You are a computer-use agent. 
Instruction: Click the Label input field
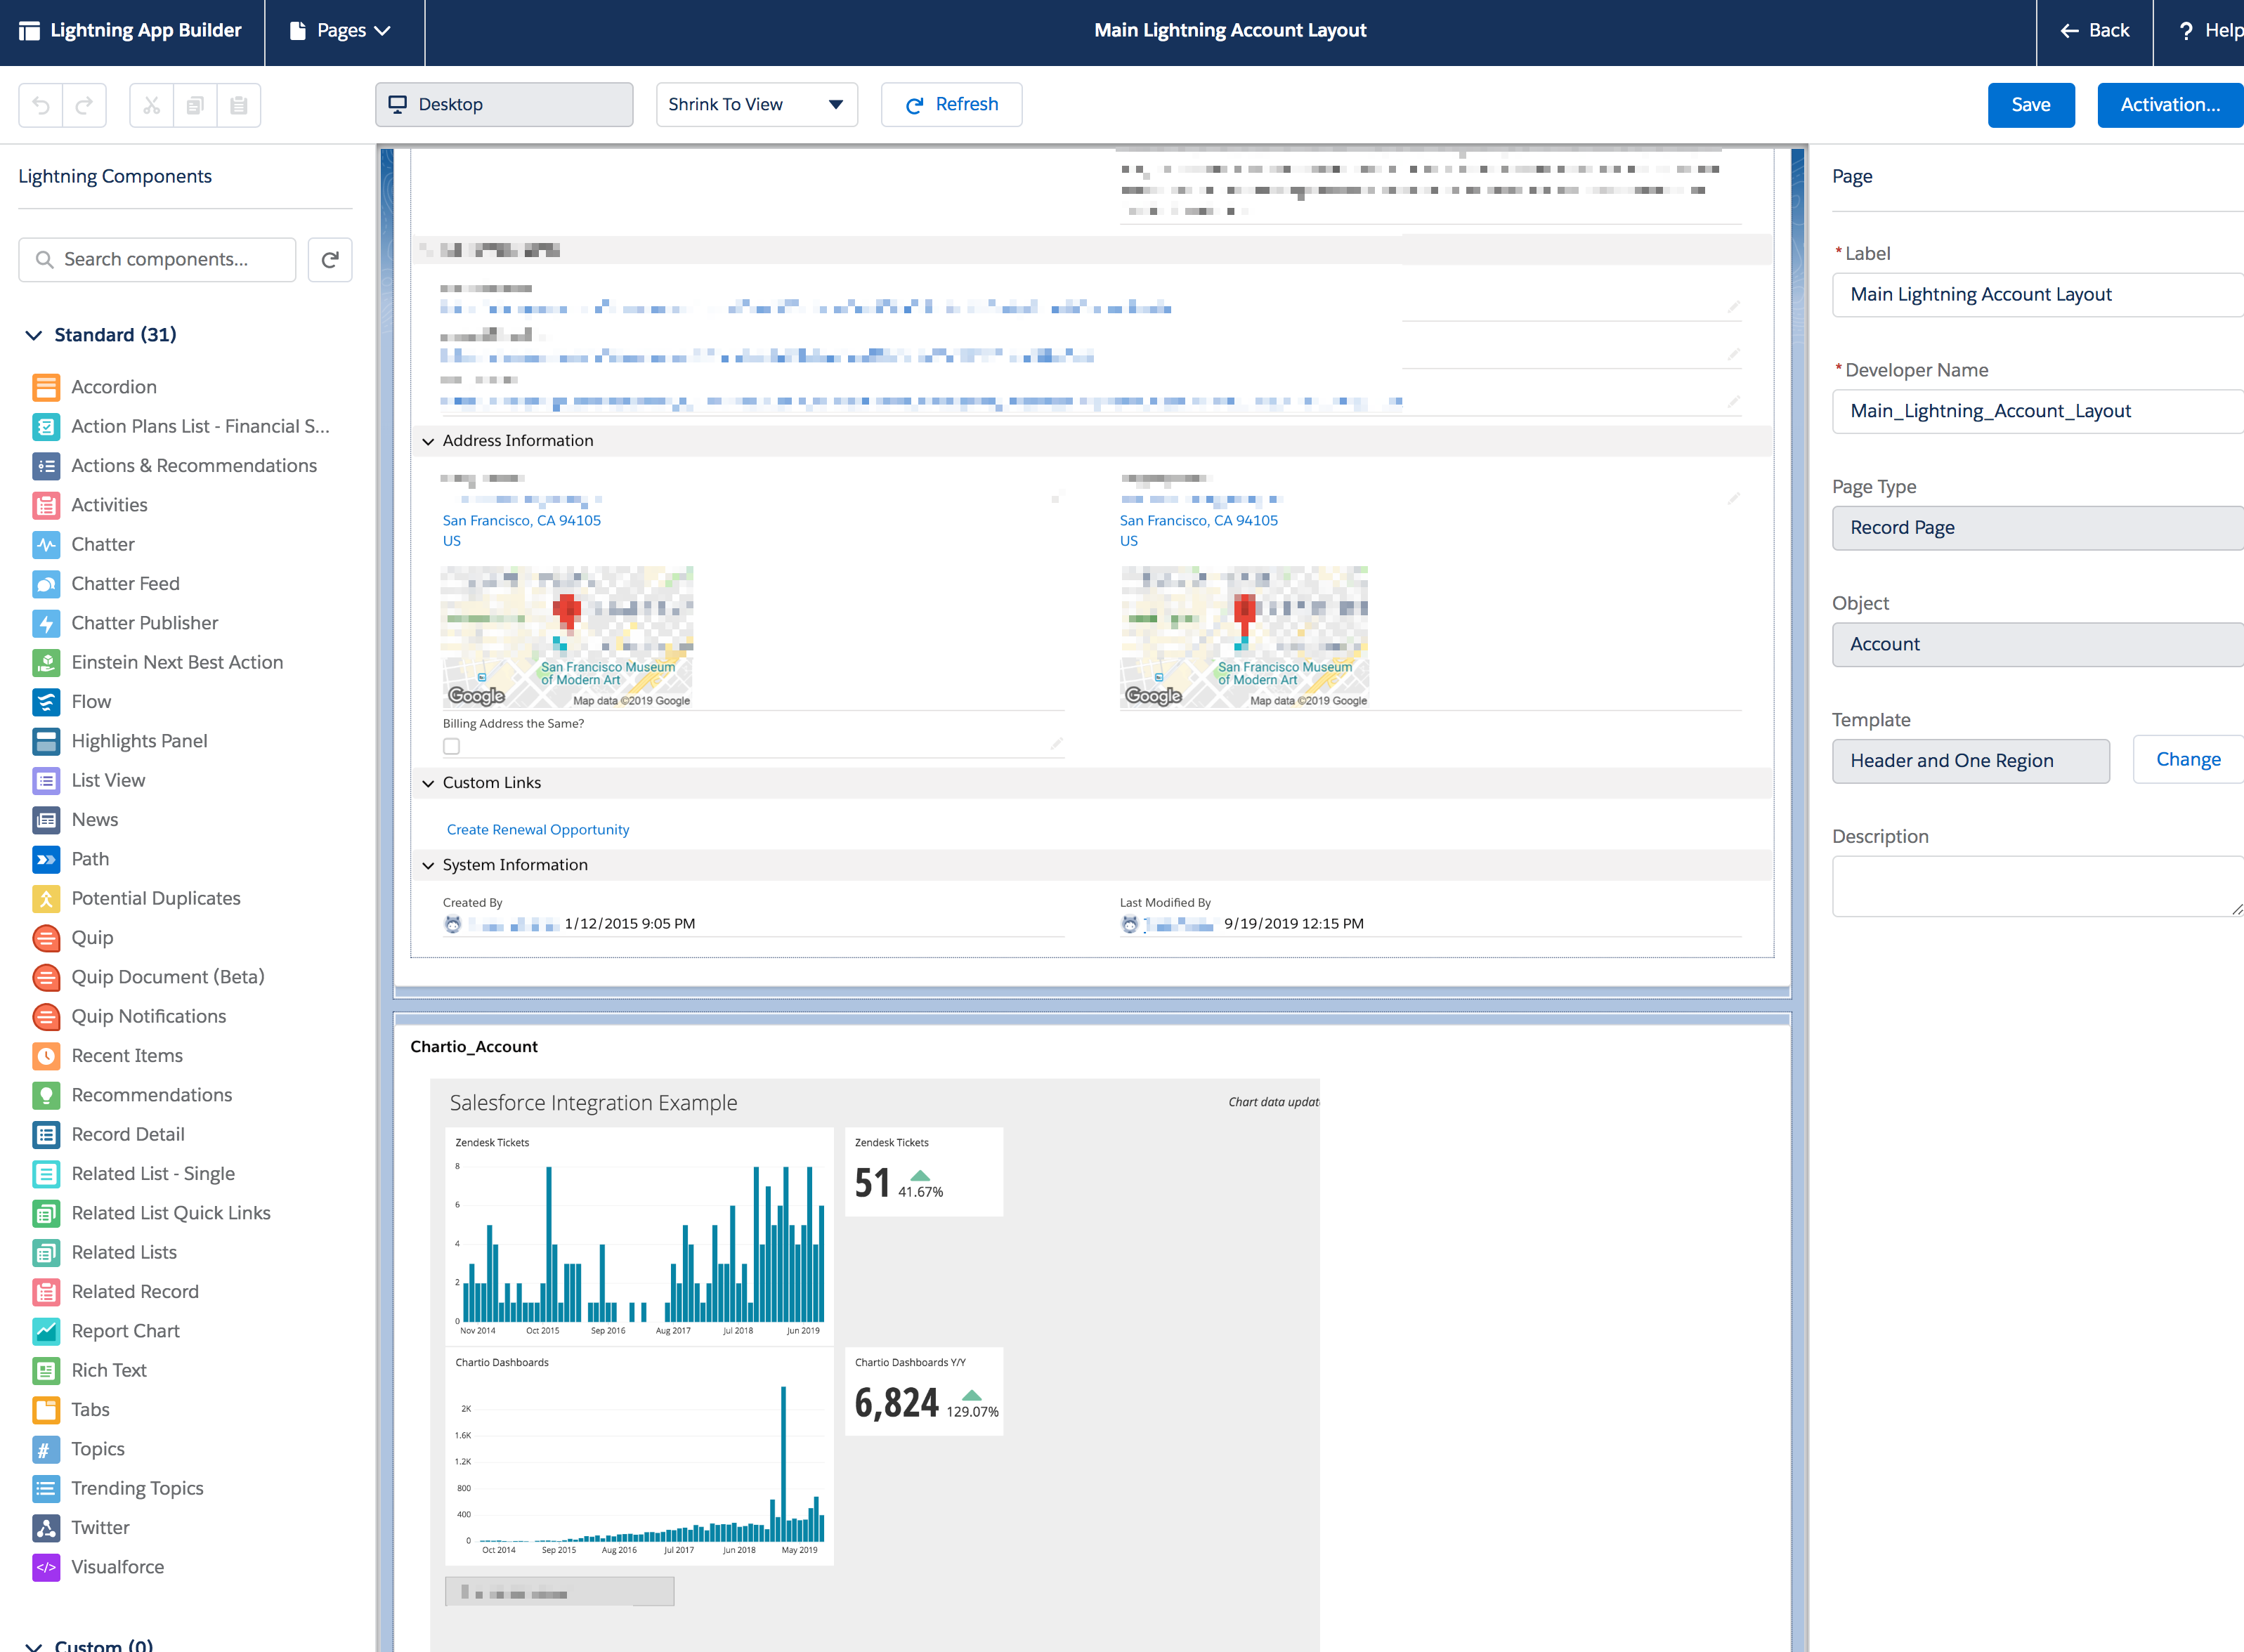pos(2038,295)
